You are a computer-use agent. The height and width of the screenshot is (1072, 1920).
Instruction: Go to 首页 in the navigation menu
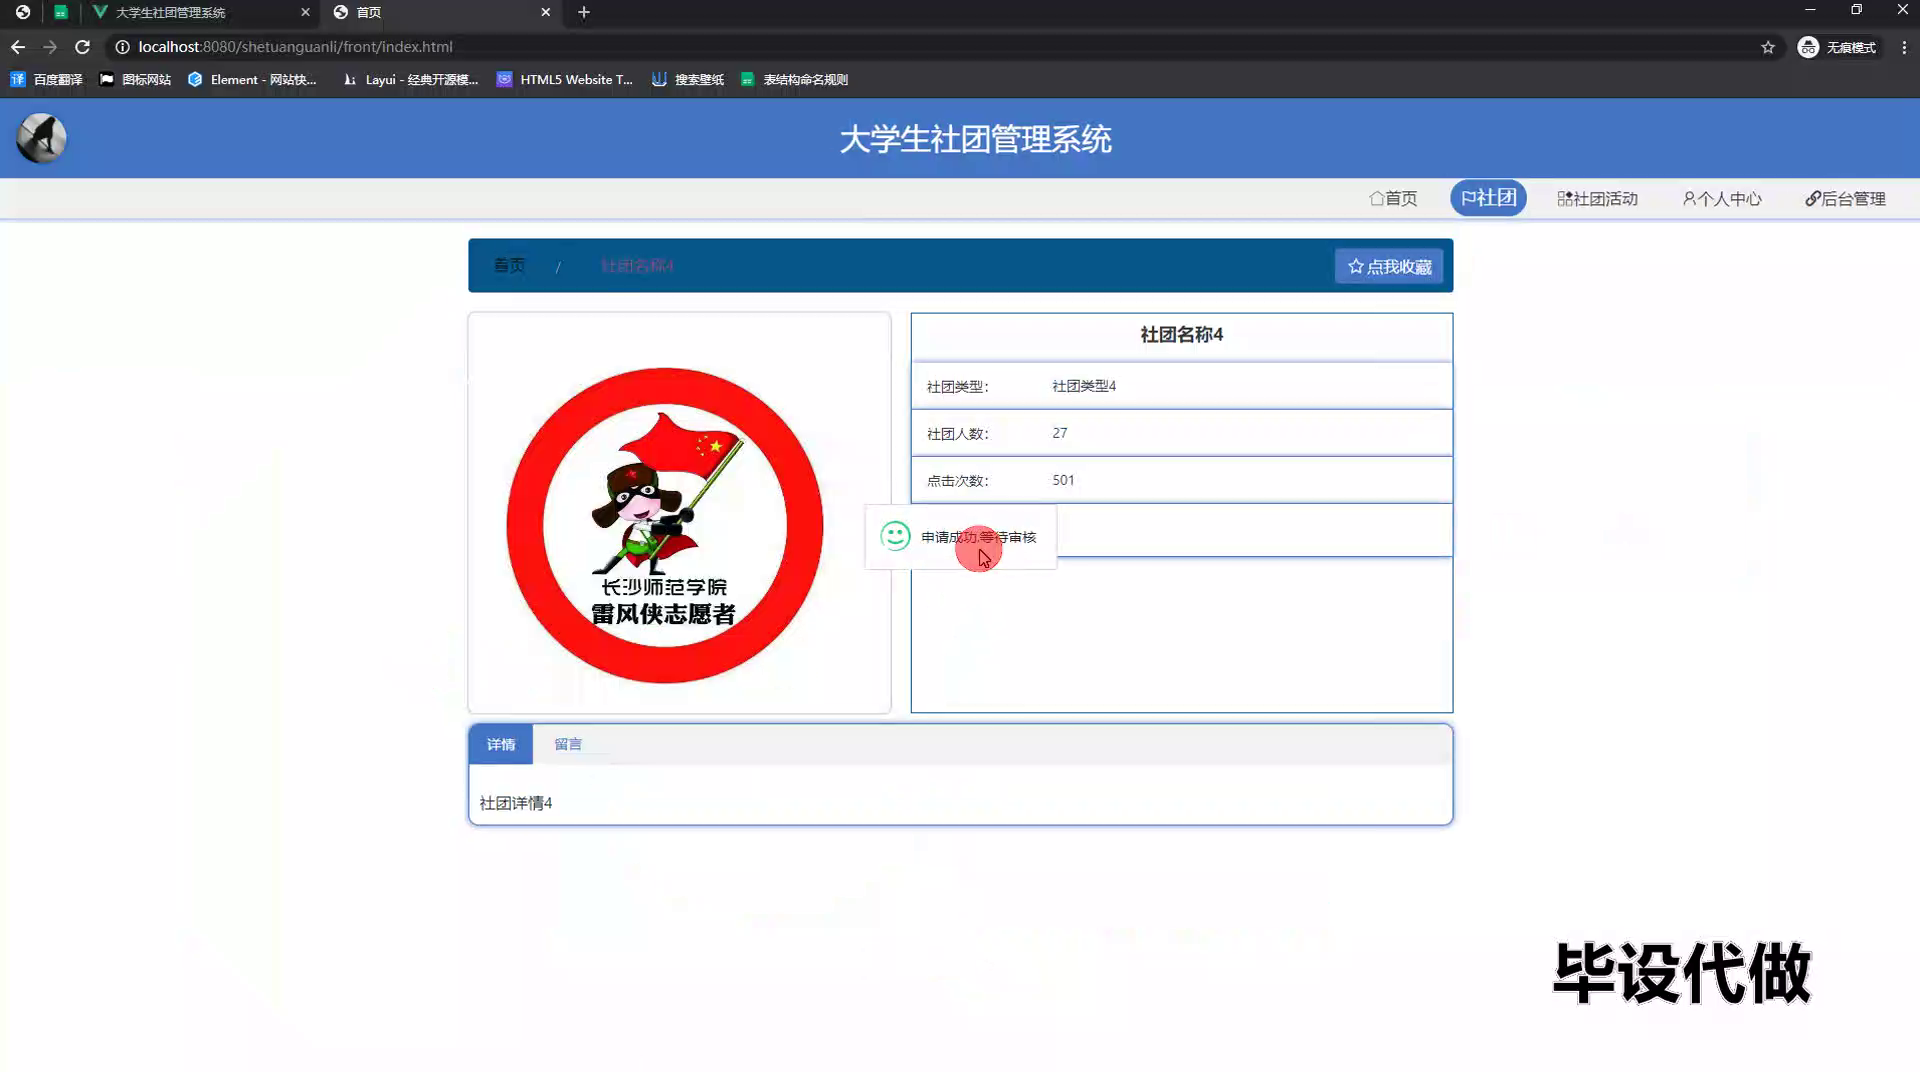1393,198
